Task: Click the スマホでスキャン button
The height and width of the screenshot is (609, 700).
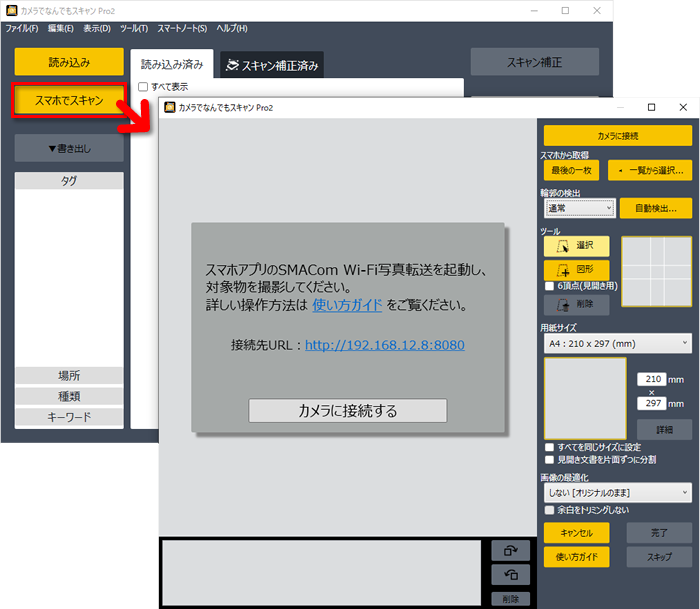Action: click(69, 100)
